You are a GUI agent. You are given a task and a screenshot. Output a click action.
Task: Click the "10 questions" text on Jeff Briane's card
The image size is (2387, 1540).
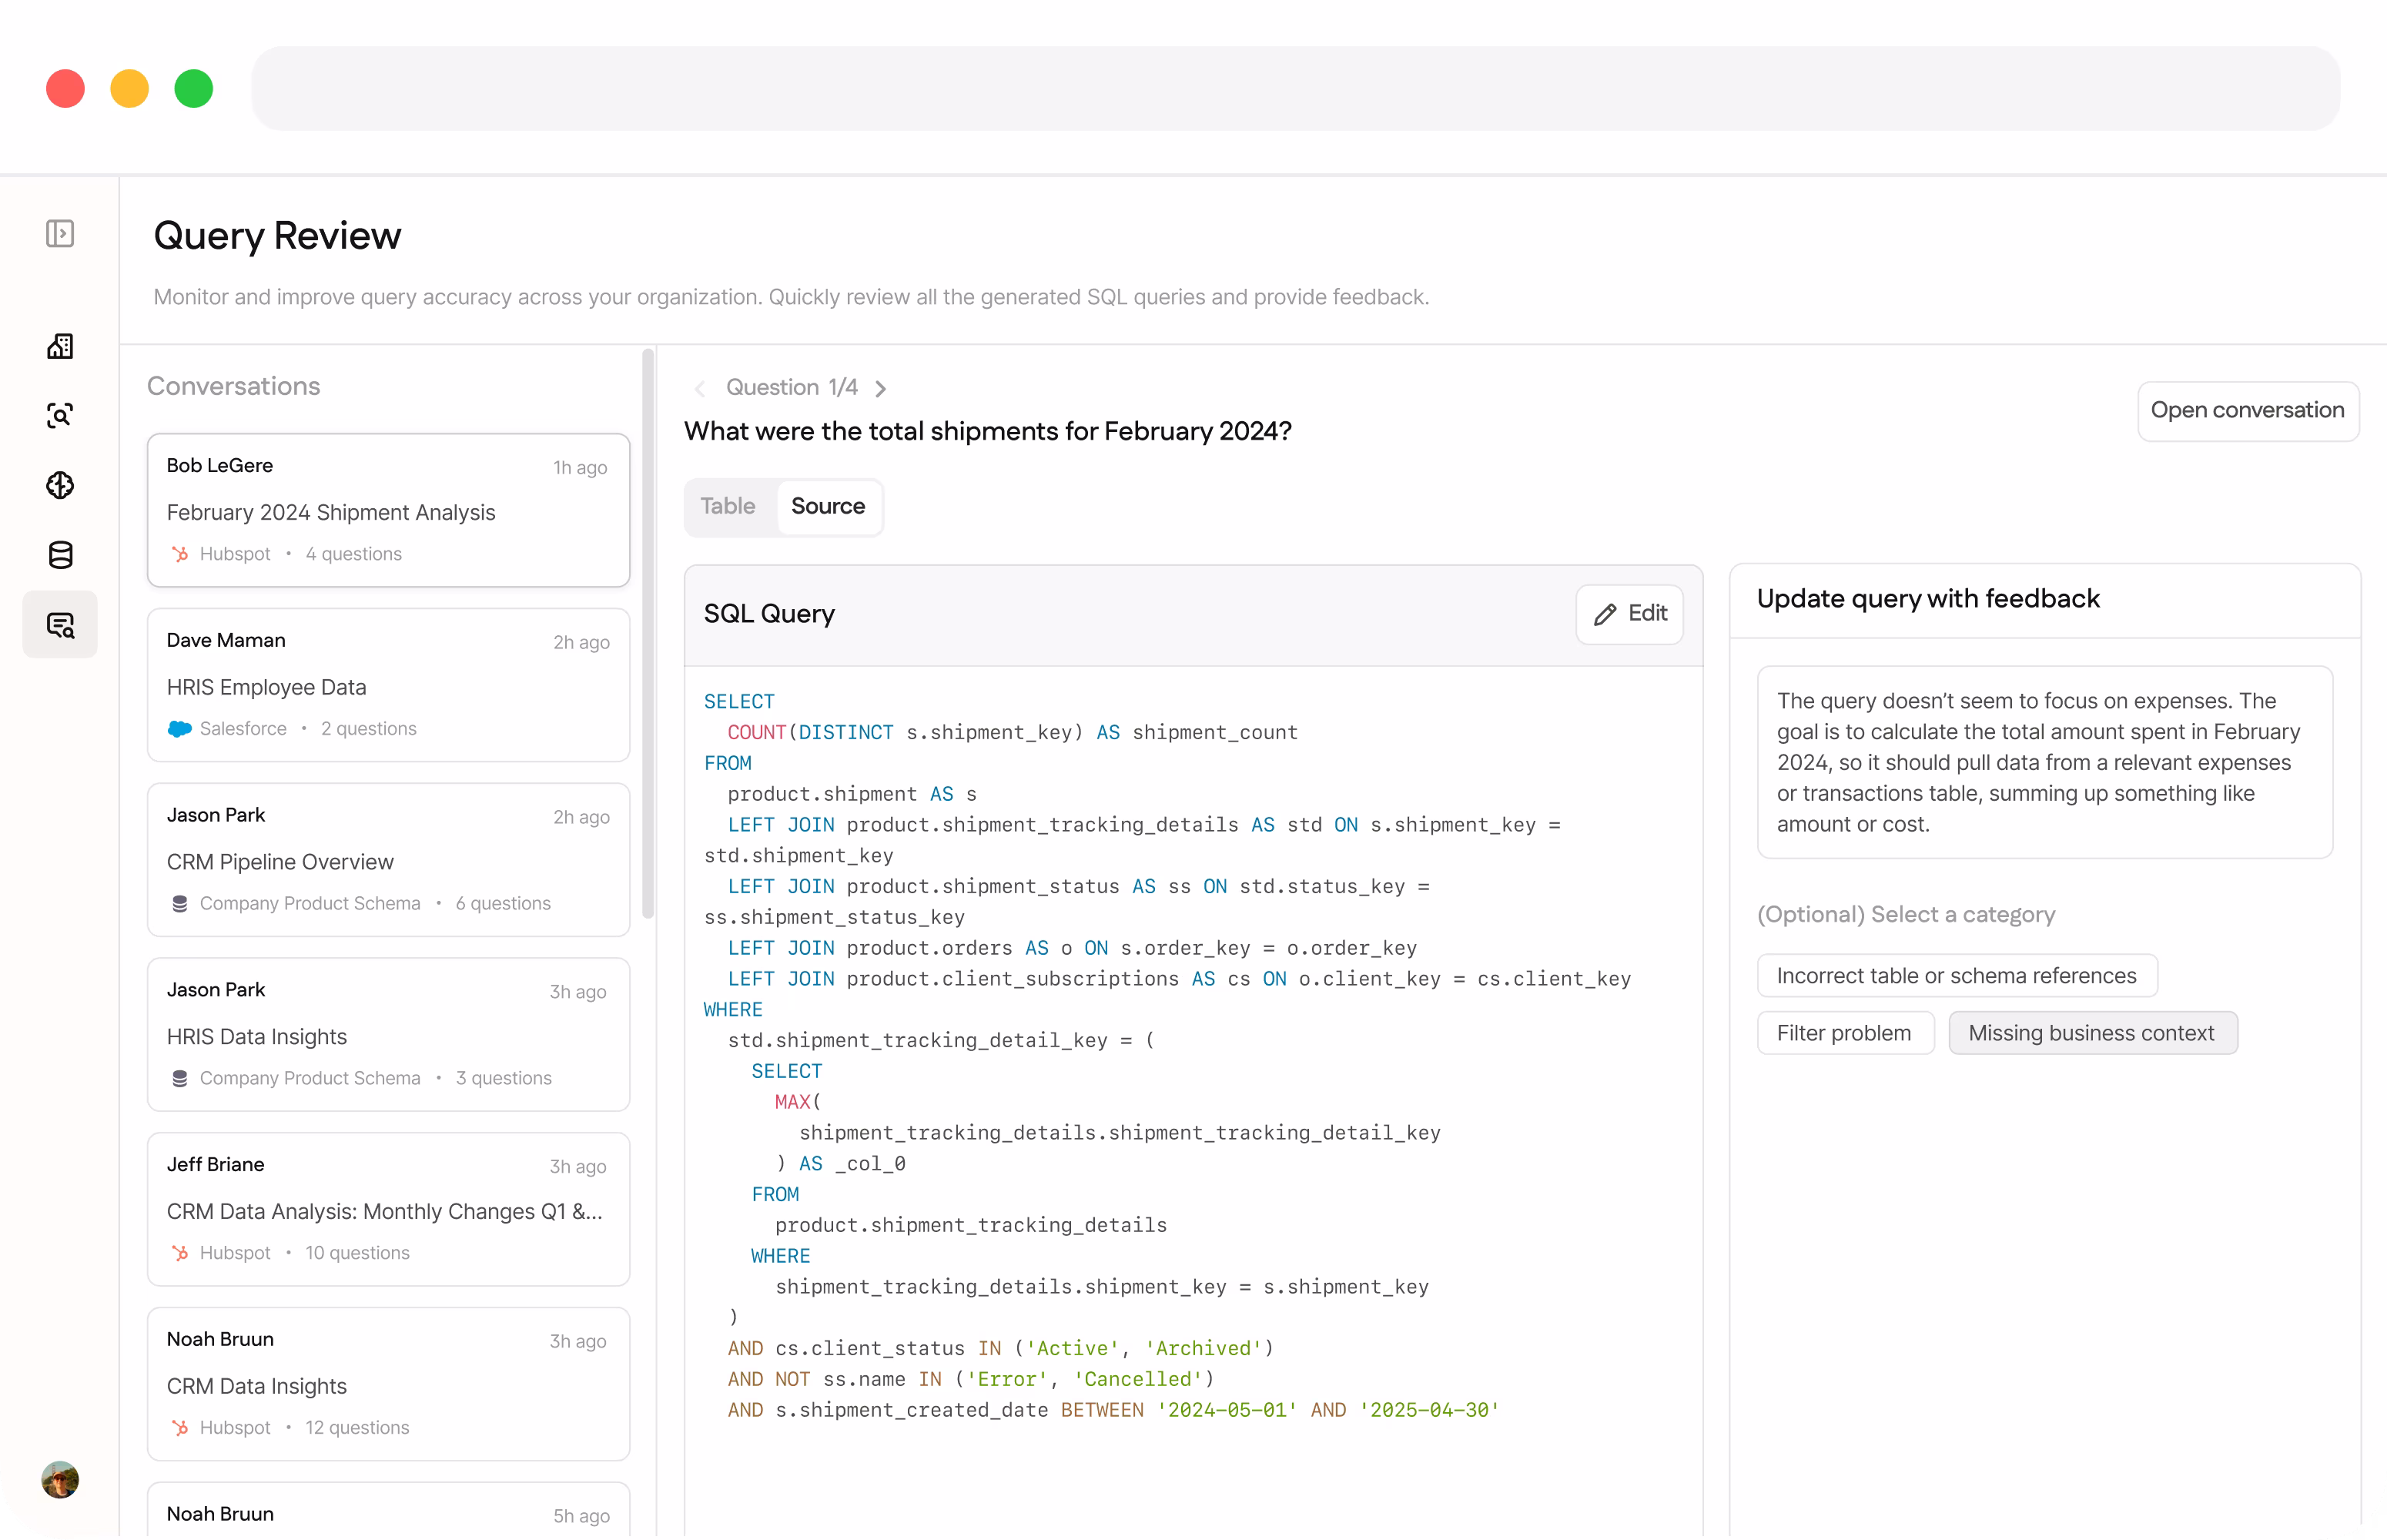point(357,1254)
